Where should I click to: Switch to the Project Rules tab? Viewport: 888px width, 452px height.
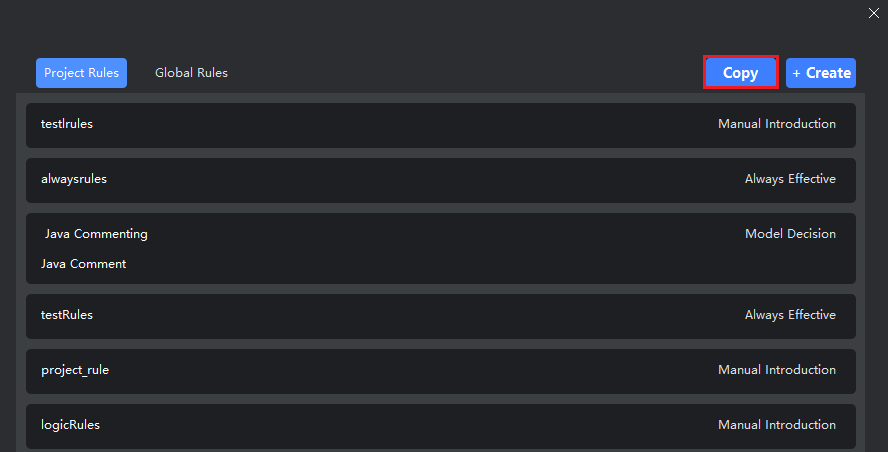pyautogui.click(x=81, y=73)
